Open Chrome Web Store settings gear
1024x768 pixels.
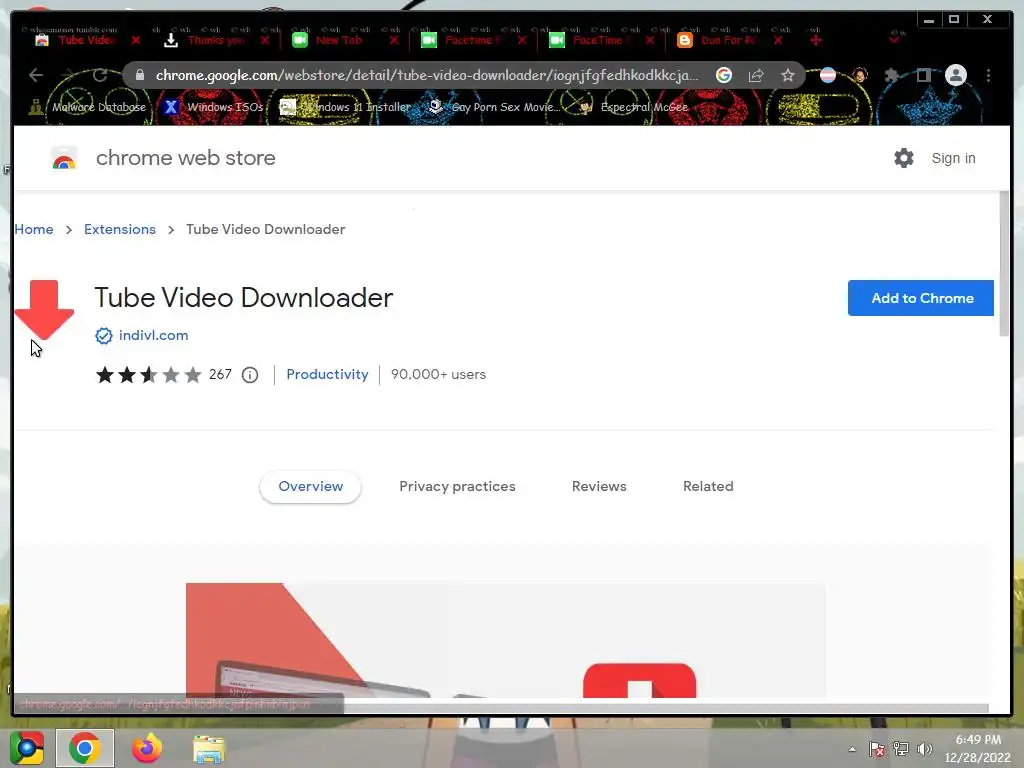[904, 158]
